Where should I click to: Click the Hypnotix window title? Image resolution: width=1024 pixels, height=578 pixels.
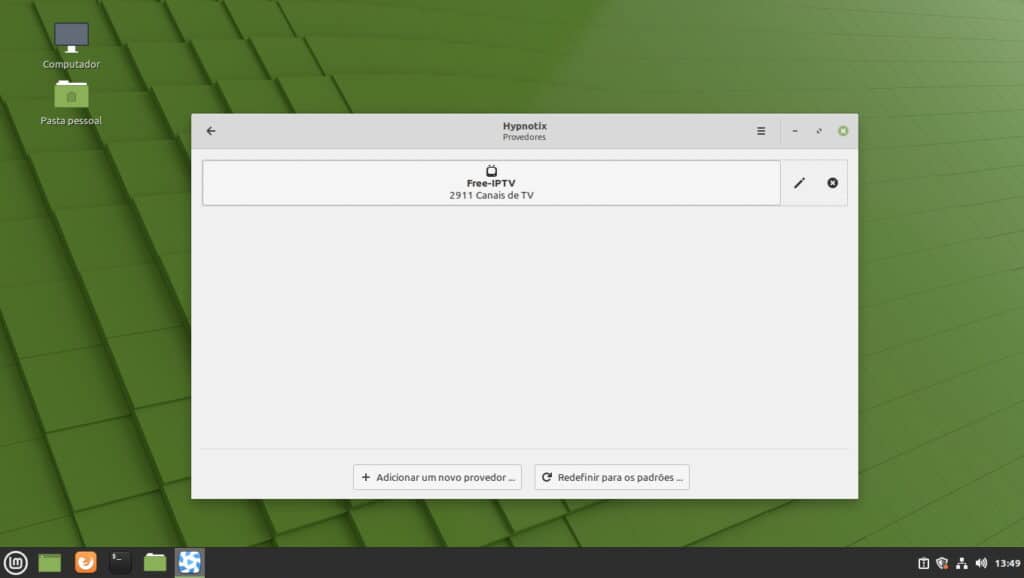click(x=524, y=126)
